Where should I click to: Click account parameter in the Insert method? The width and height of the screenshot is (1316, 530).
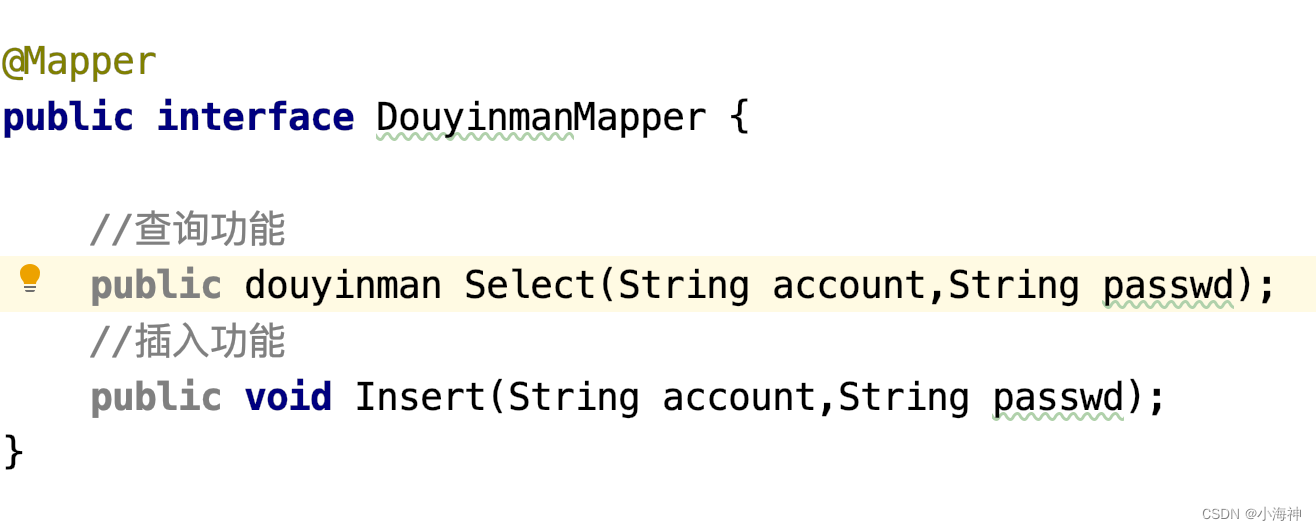point(740,399)
